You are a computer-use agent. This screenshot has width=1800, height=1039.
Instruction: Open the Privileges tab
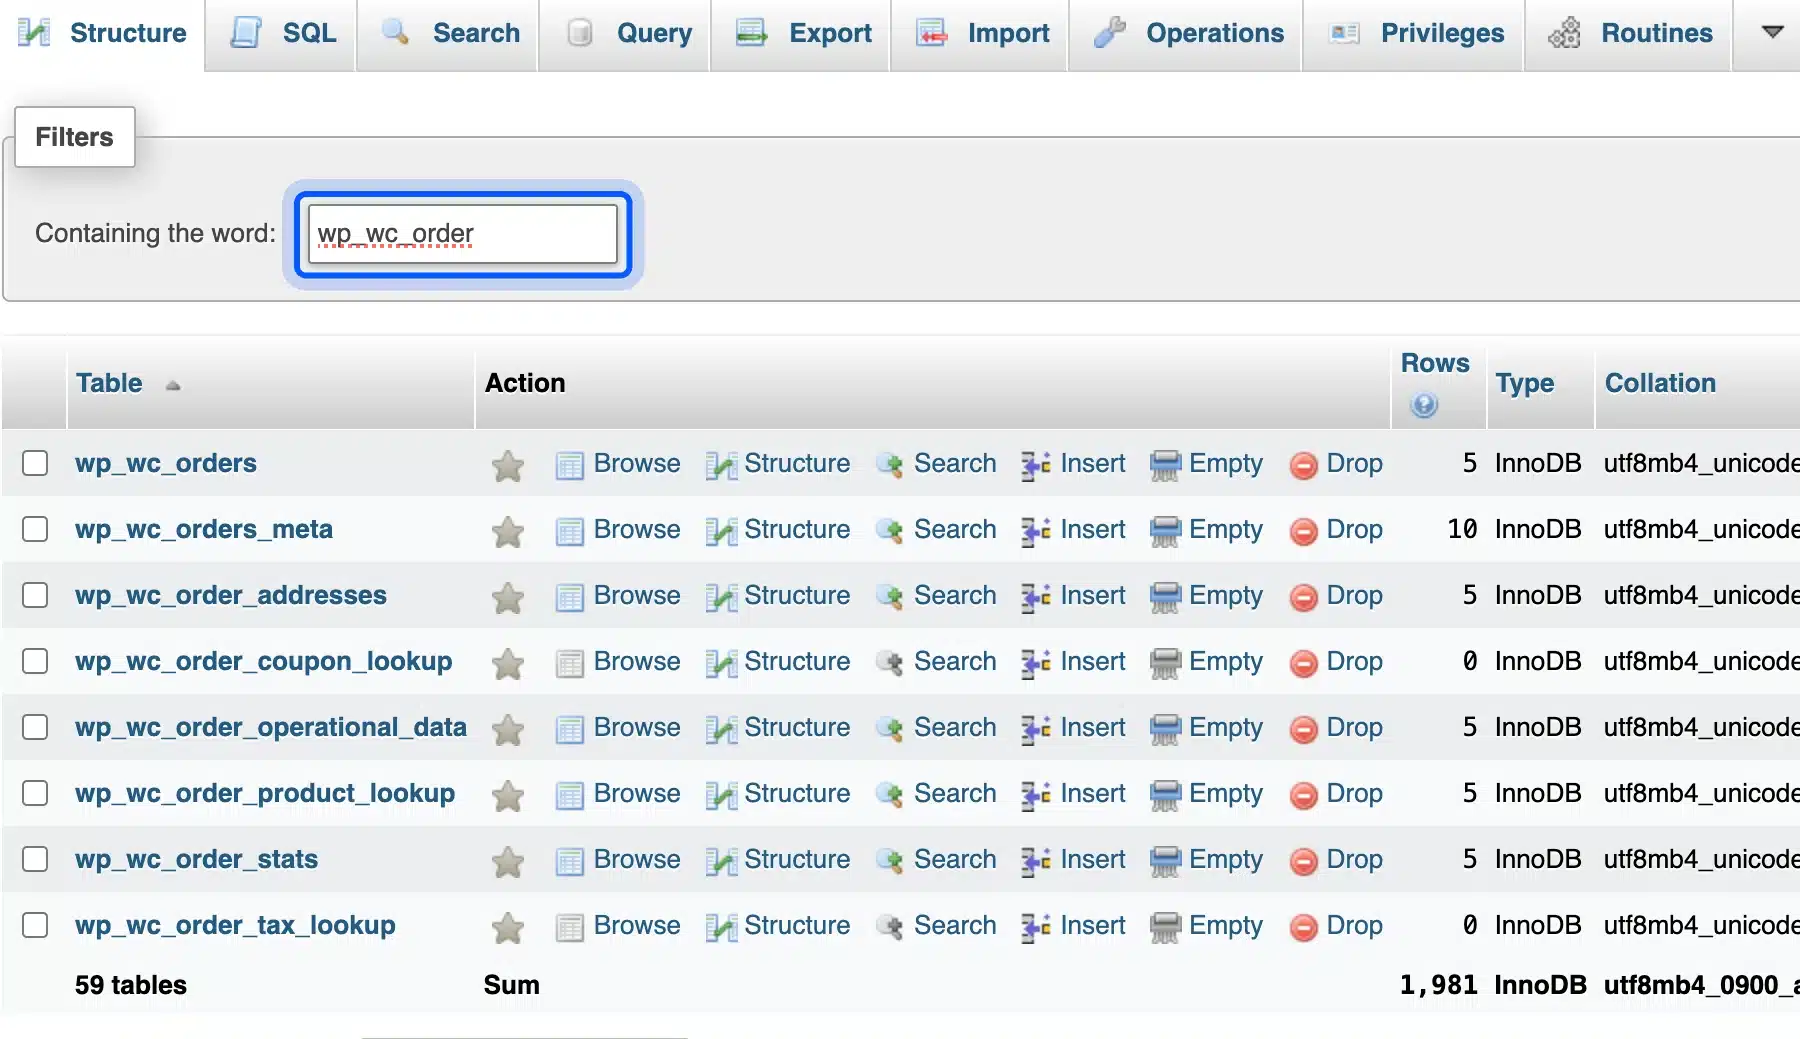coord(1414,34)
